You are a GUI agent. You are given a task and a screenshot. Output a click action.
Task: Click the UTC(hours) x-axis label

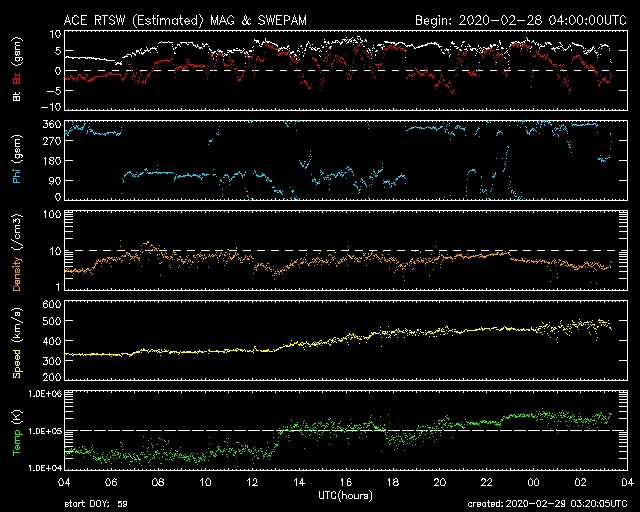(346, 494)
